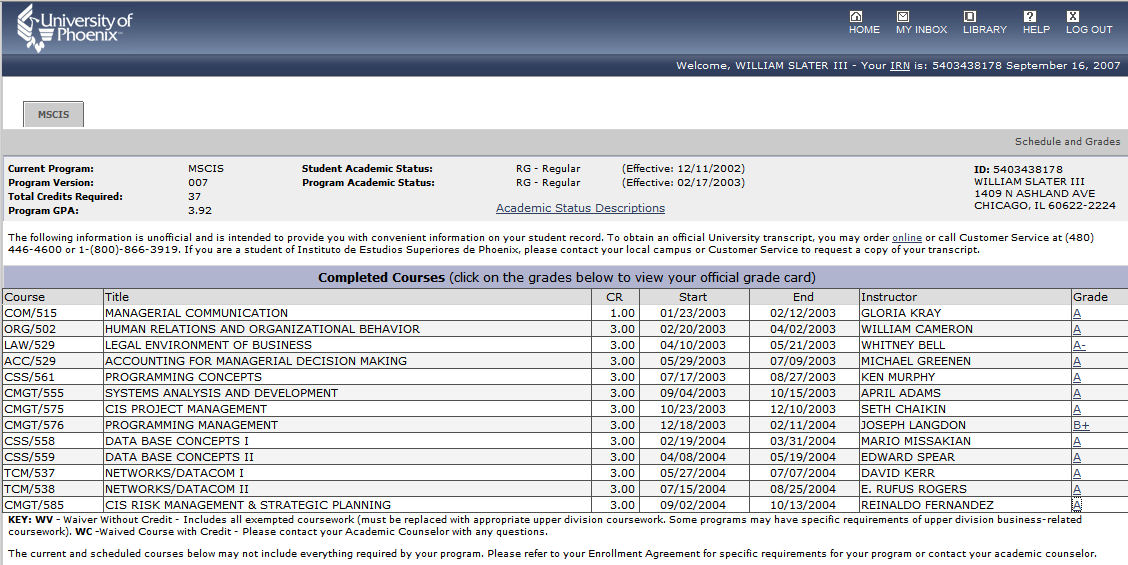
Task: Click the Start column header
Action: pos(693,297)
